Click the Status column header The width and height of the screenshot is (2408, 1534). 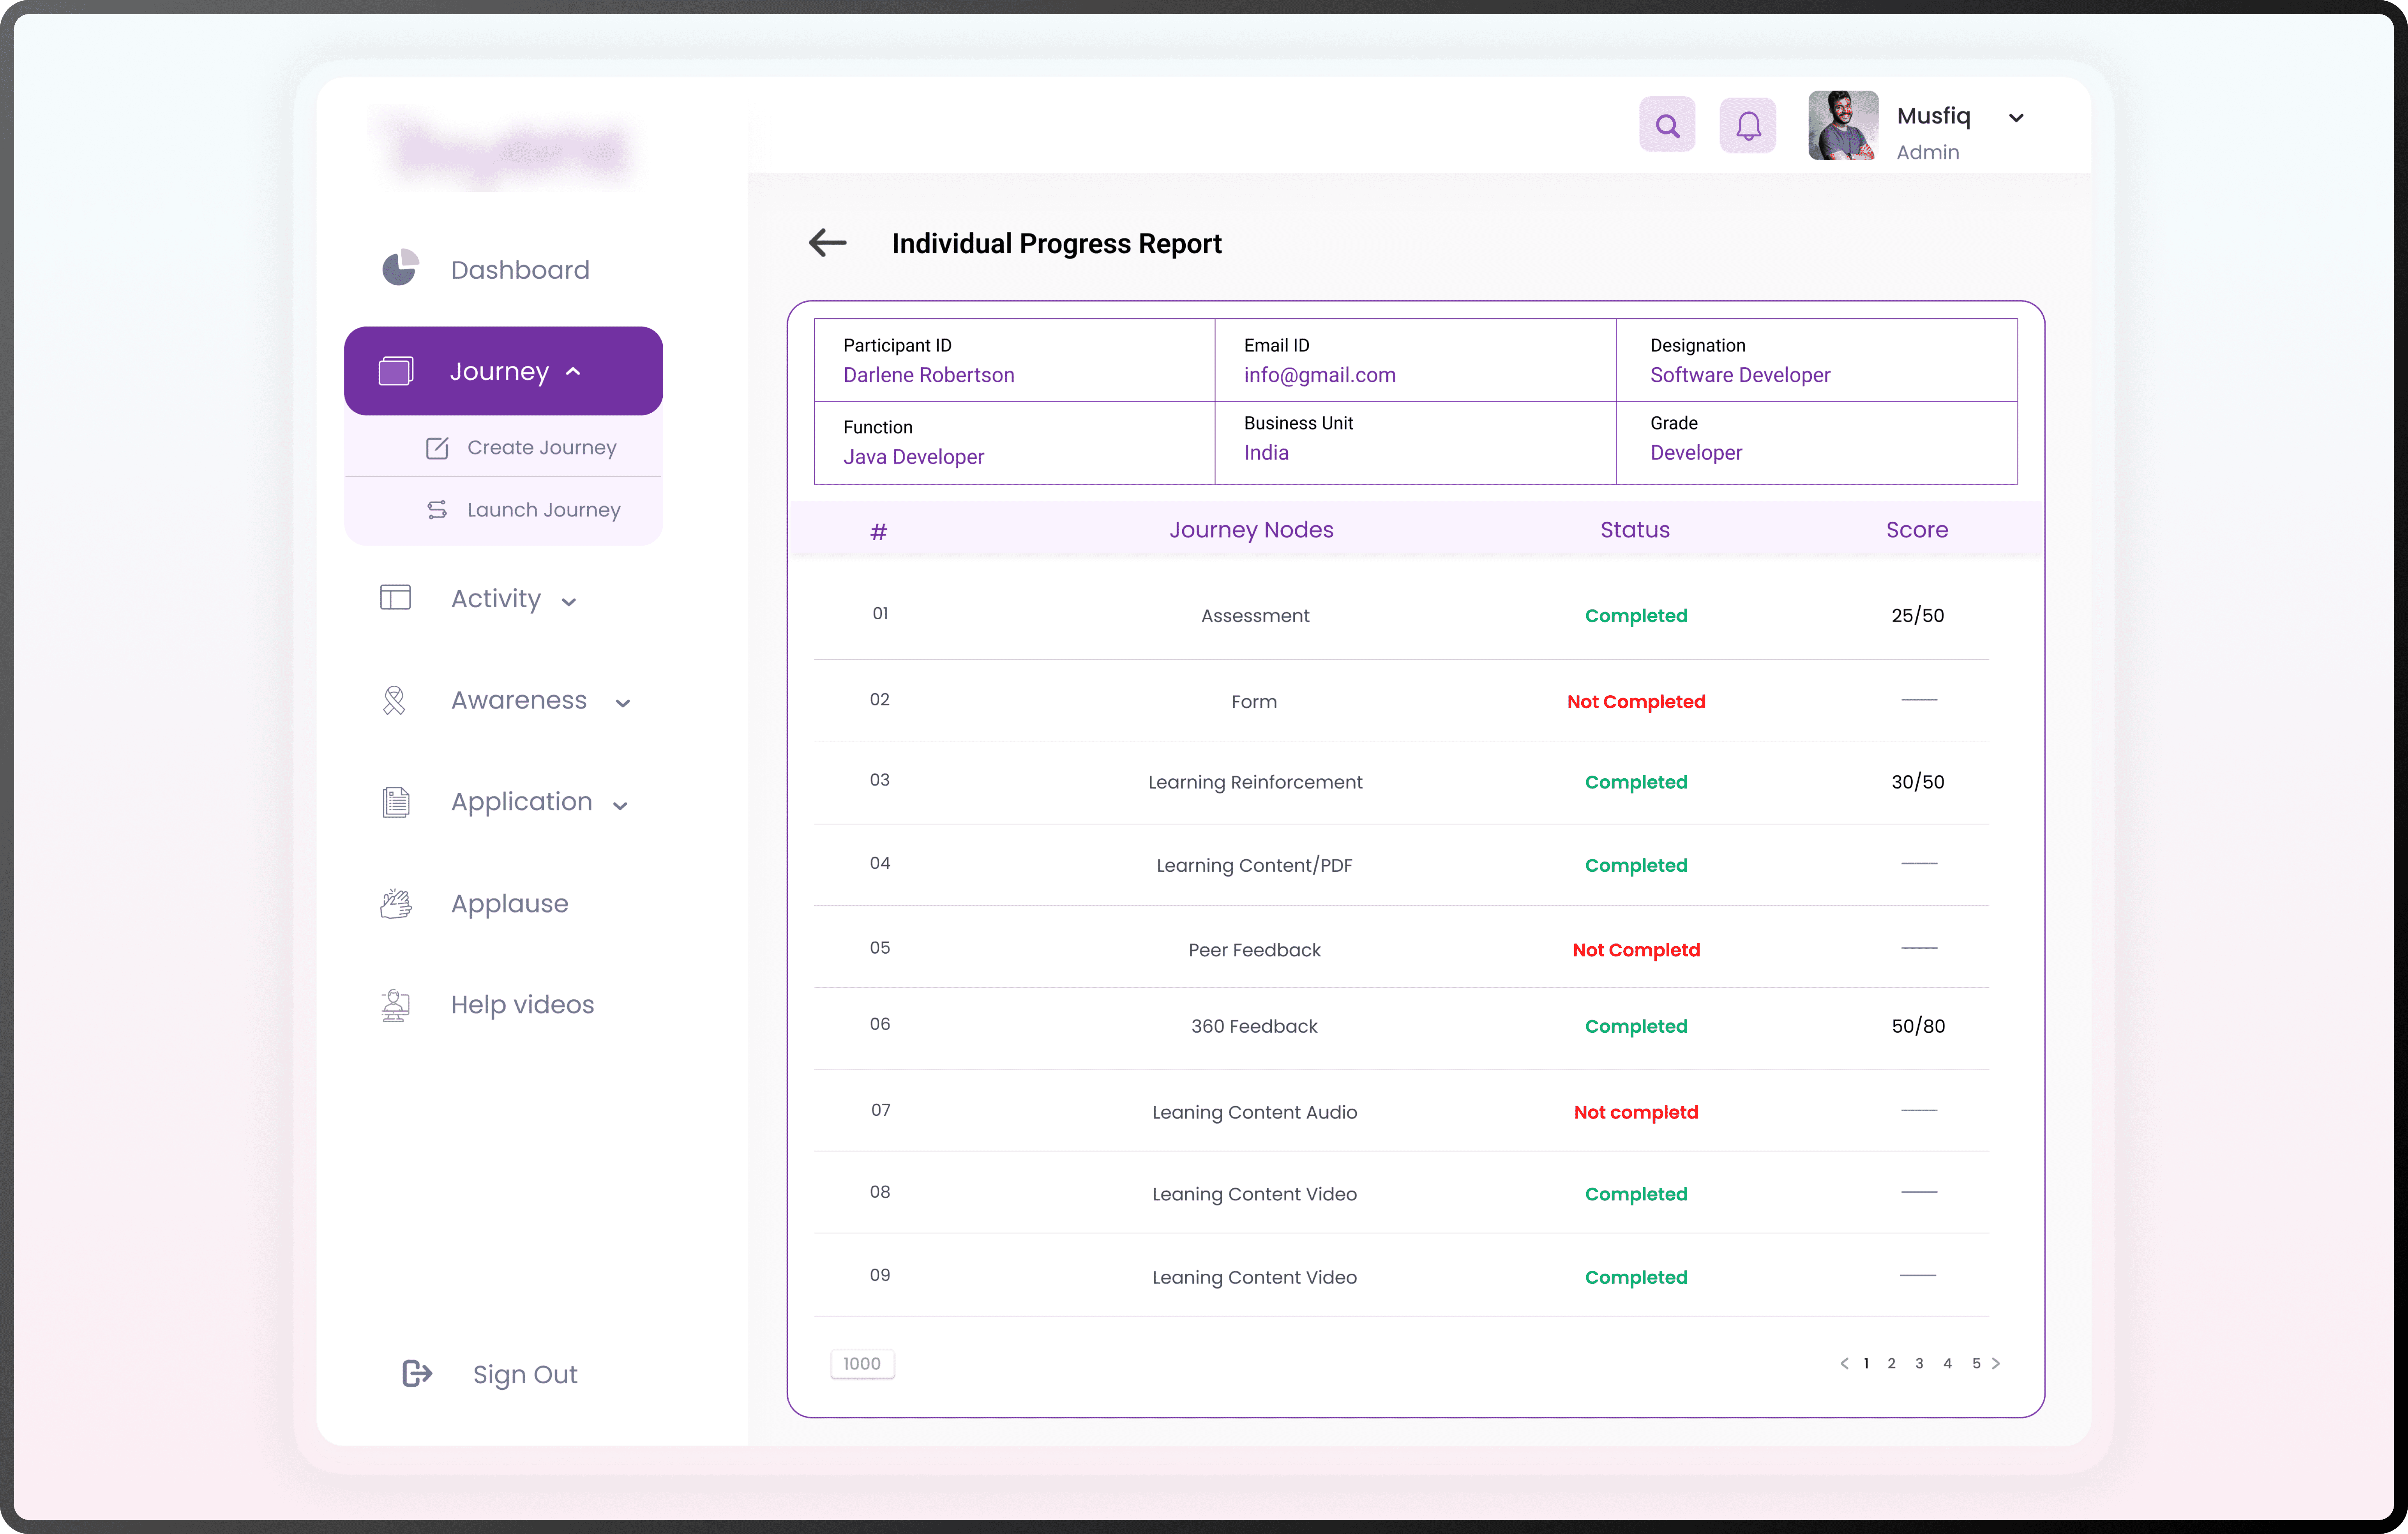(1635, 530)
